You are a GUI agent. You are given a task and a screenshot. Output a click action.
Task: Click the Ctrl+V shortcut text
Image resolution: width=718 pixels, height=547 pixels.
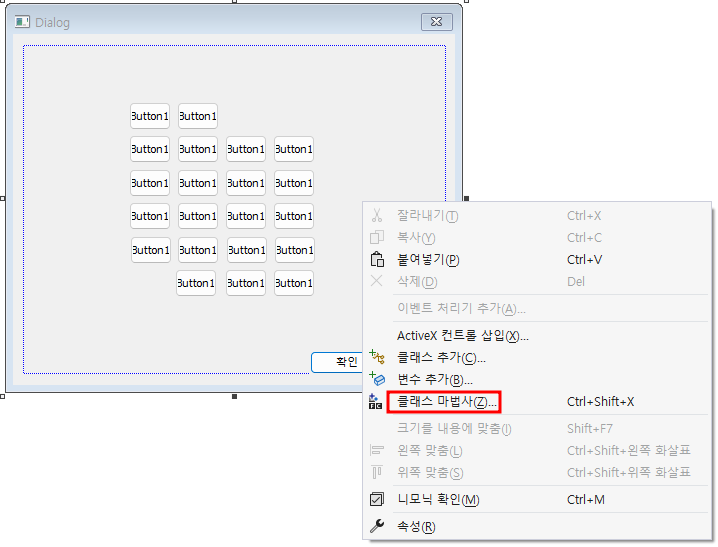pos(584,260)
